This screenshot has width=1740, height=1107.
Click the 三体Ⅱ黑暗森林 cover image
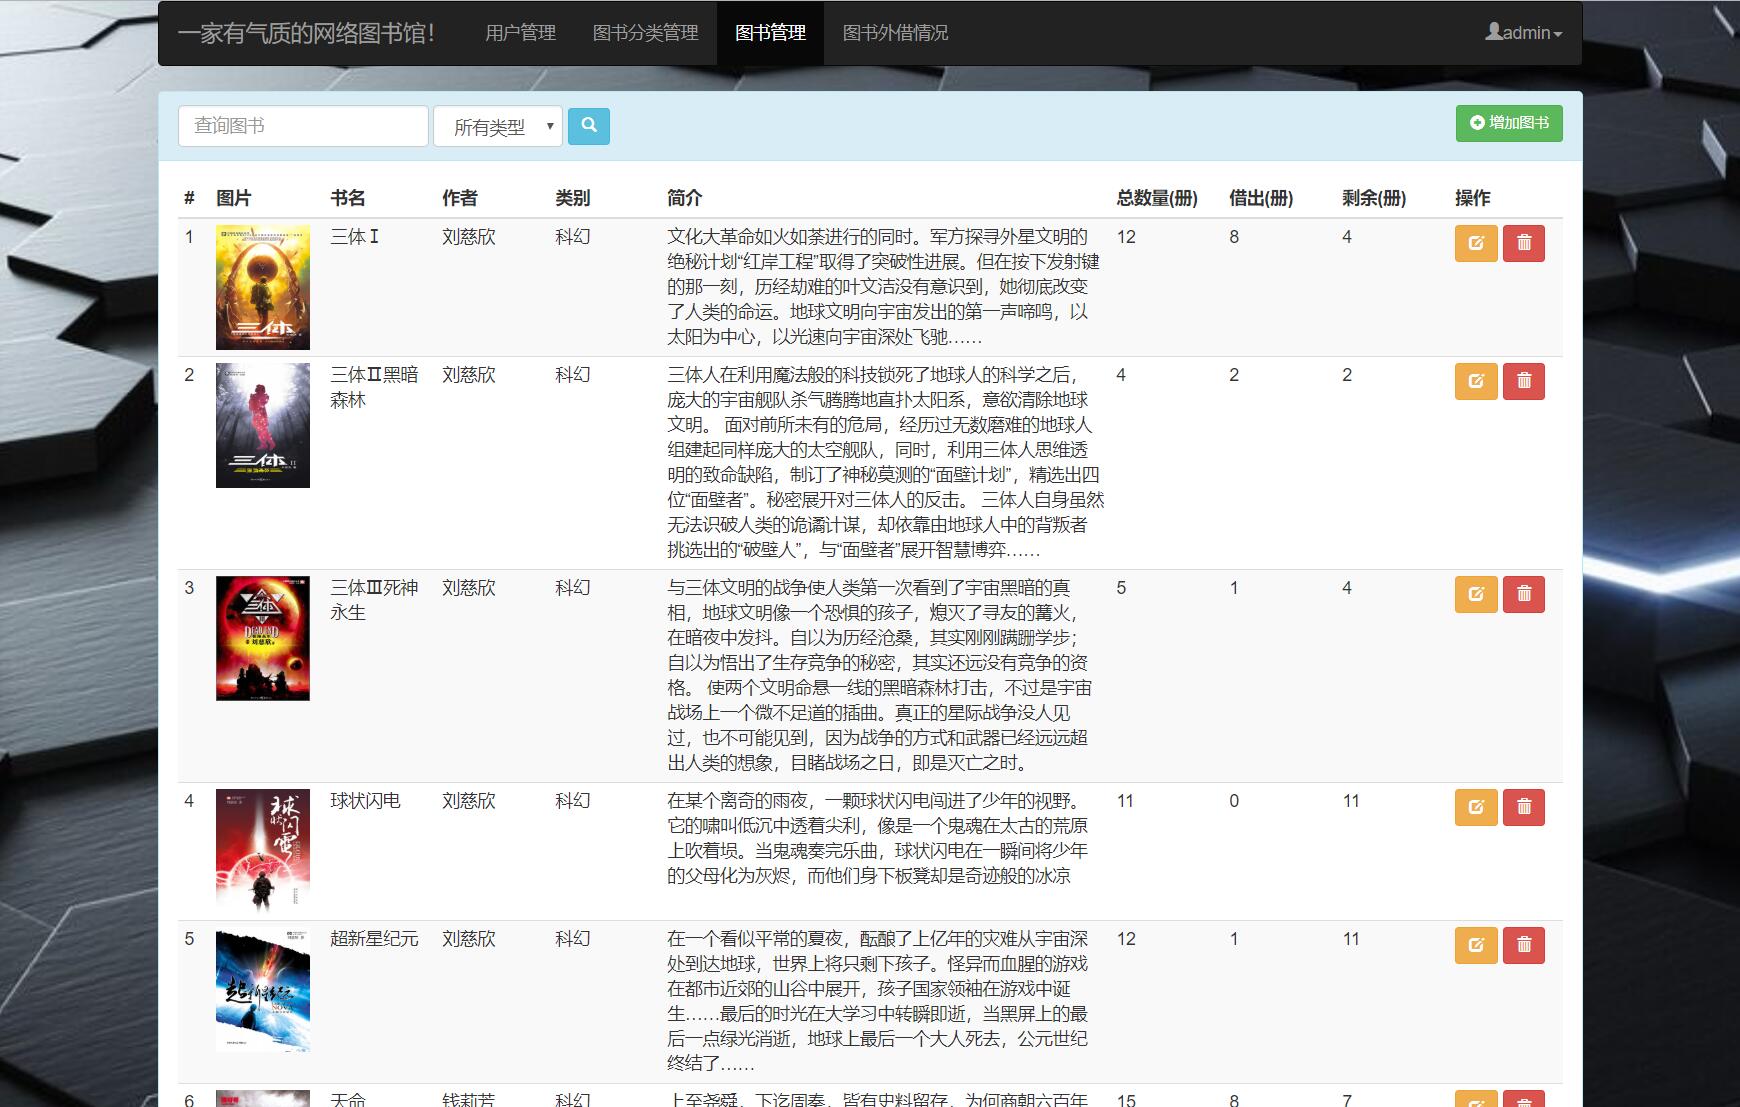click(x=263, y=425)
